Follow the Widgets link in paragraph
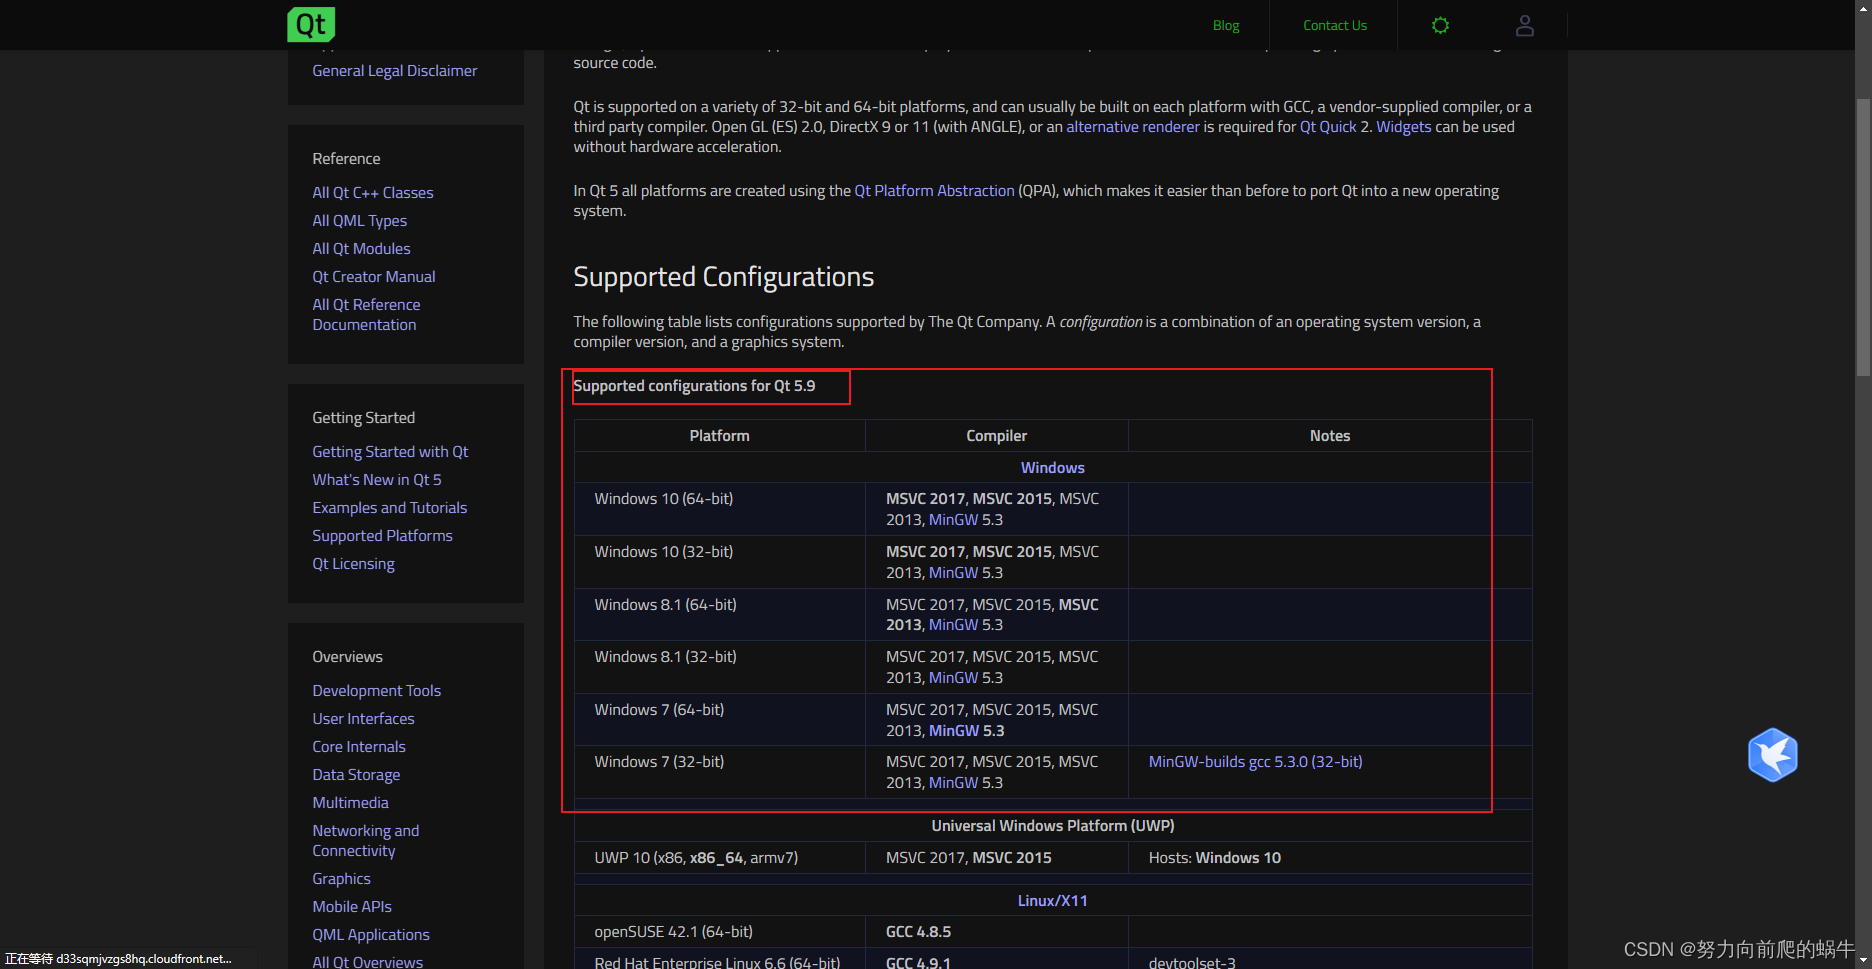1872x969 pixels. (1404, 127)
